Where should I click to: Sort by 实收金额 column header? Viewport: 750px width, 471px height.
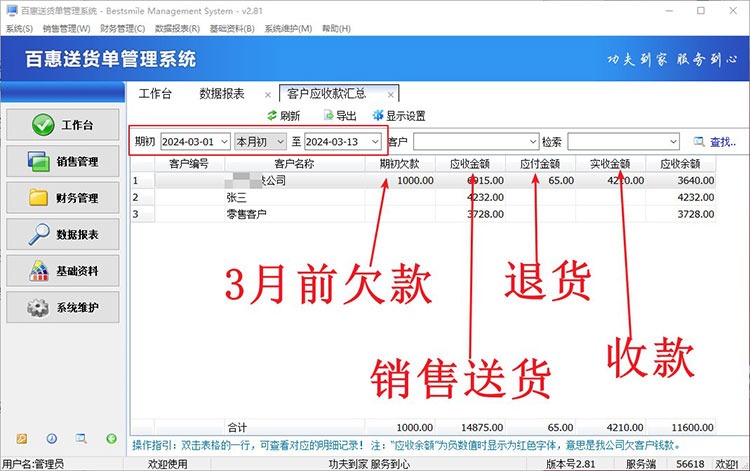click(x=610, y=164)
